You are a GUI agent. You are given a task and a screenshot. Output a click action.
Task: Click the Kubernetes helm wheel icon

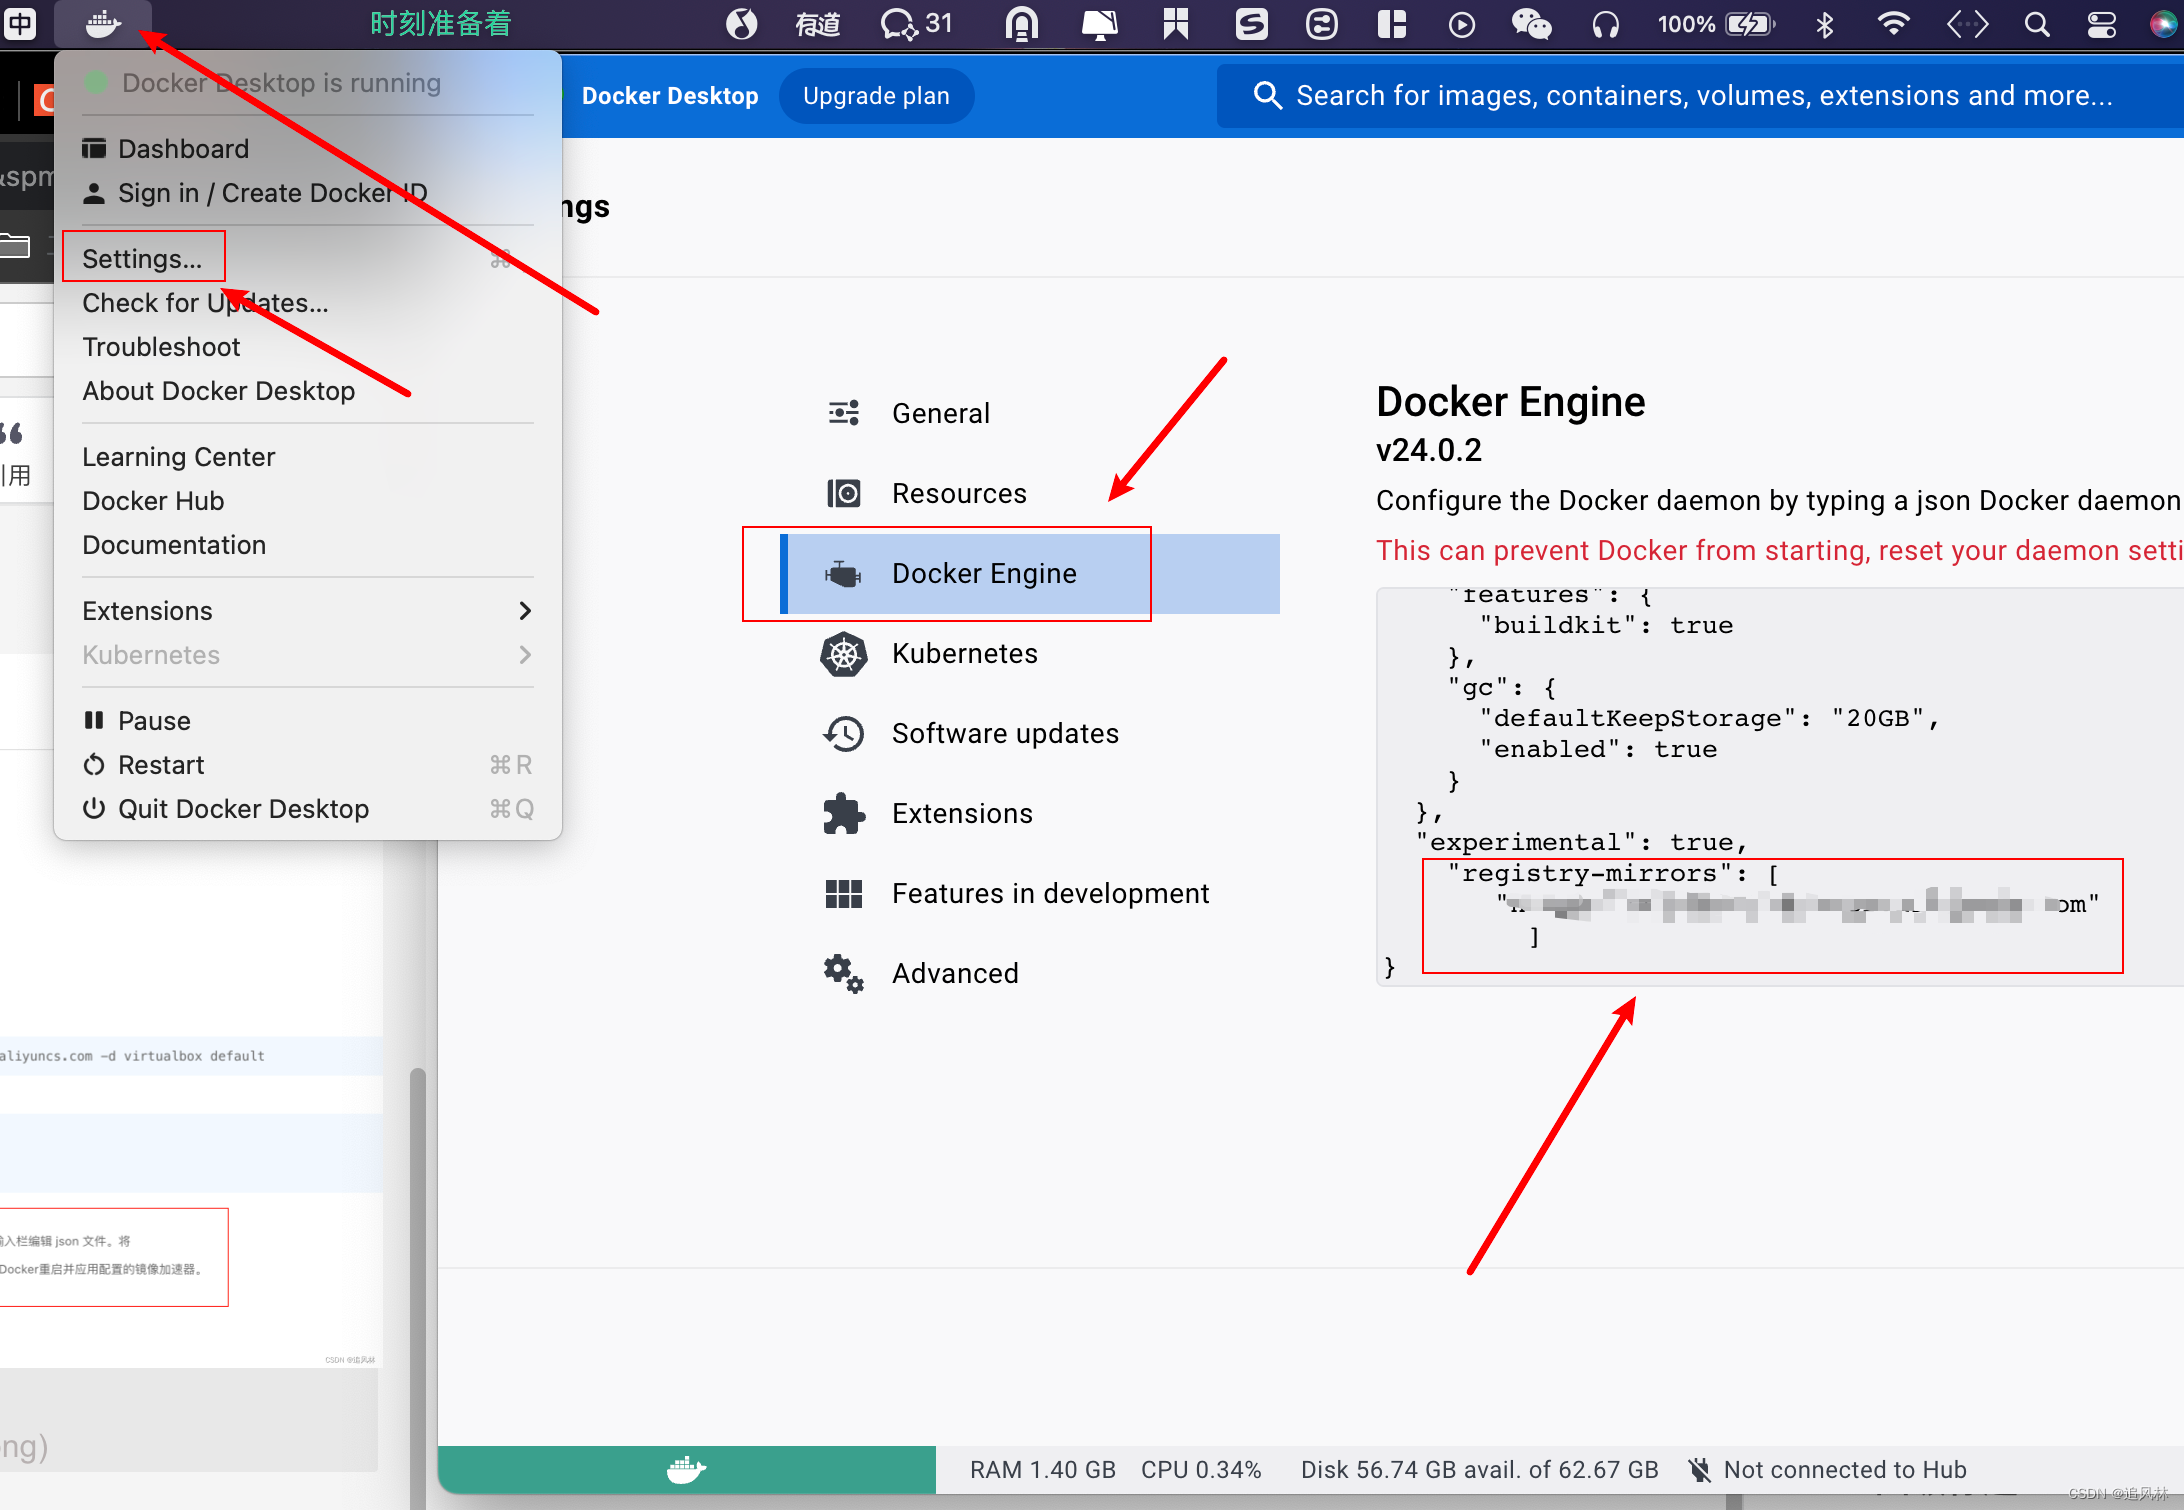[x=843, y=654]
